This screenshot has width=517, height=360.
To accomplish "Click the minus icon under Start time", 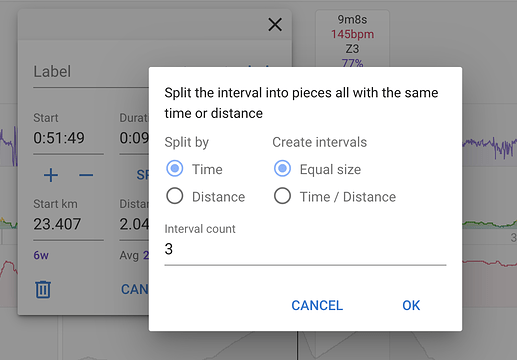I will (x=86, y=175).
